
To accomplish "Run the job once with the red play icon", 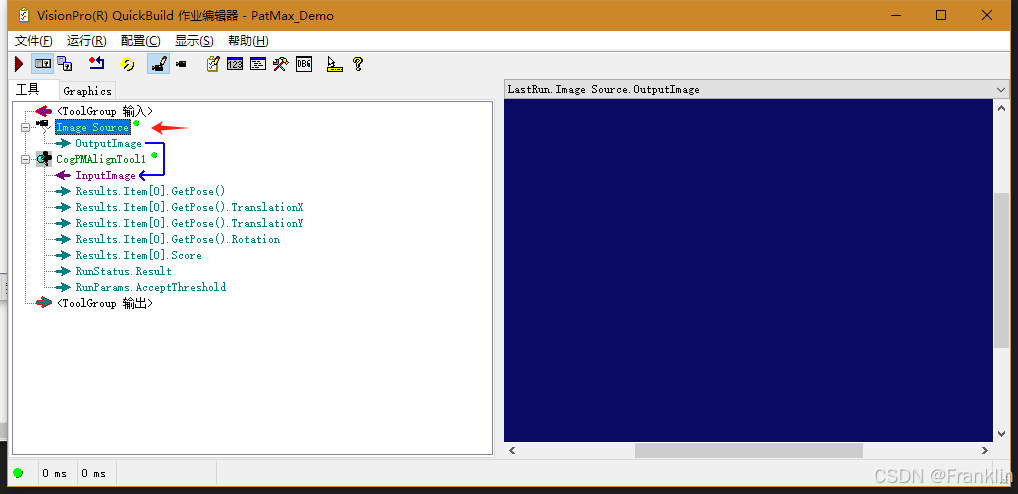I will coord(19,64).
